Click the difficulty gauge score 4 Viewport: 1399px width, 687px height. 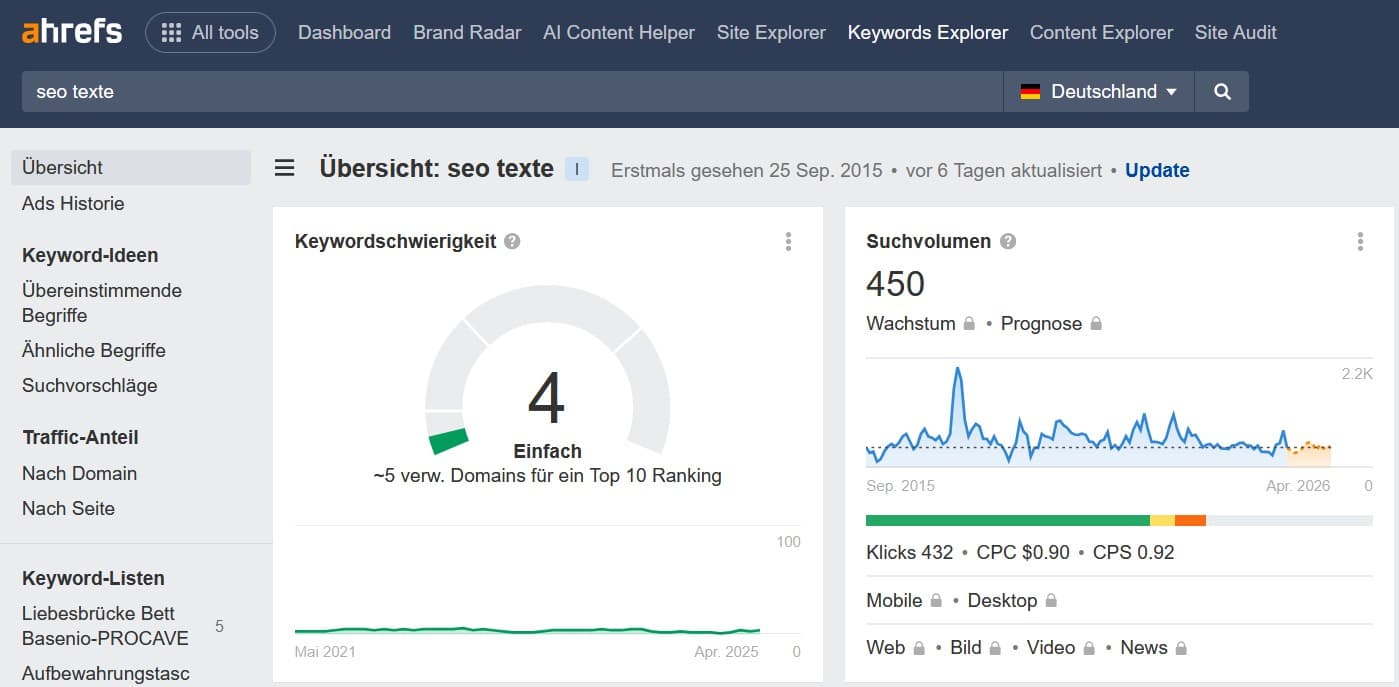546,398
